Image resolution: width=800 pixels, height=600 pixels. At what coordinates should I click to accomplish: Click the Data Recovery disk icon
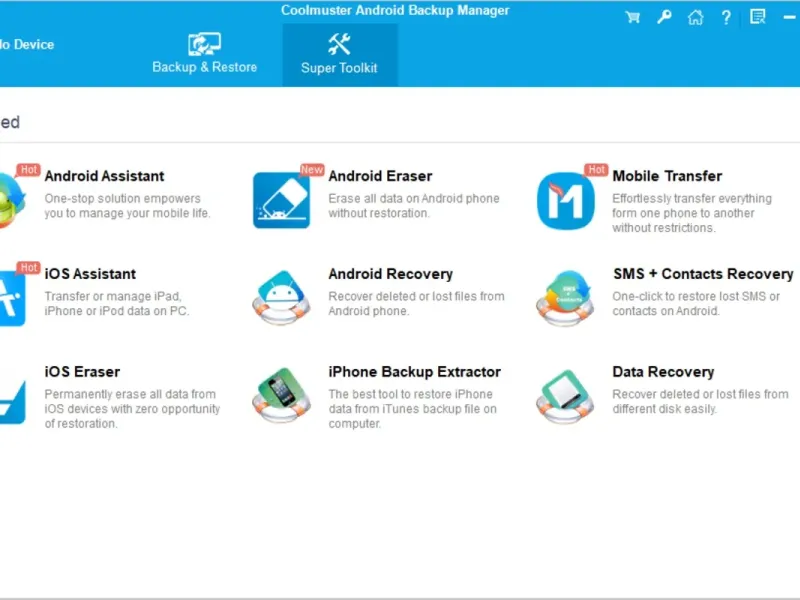(565, 396)
